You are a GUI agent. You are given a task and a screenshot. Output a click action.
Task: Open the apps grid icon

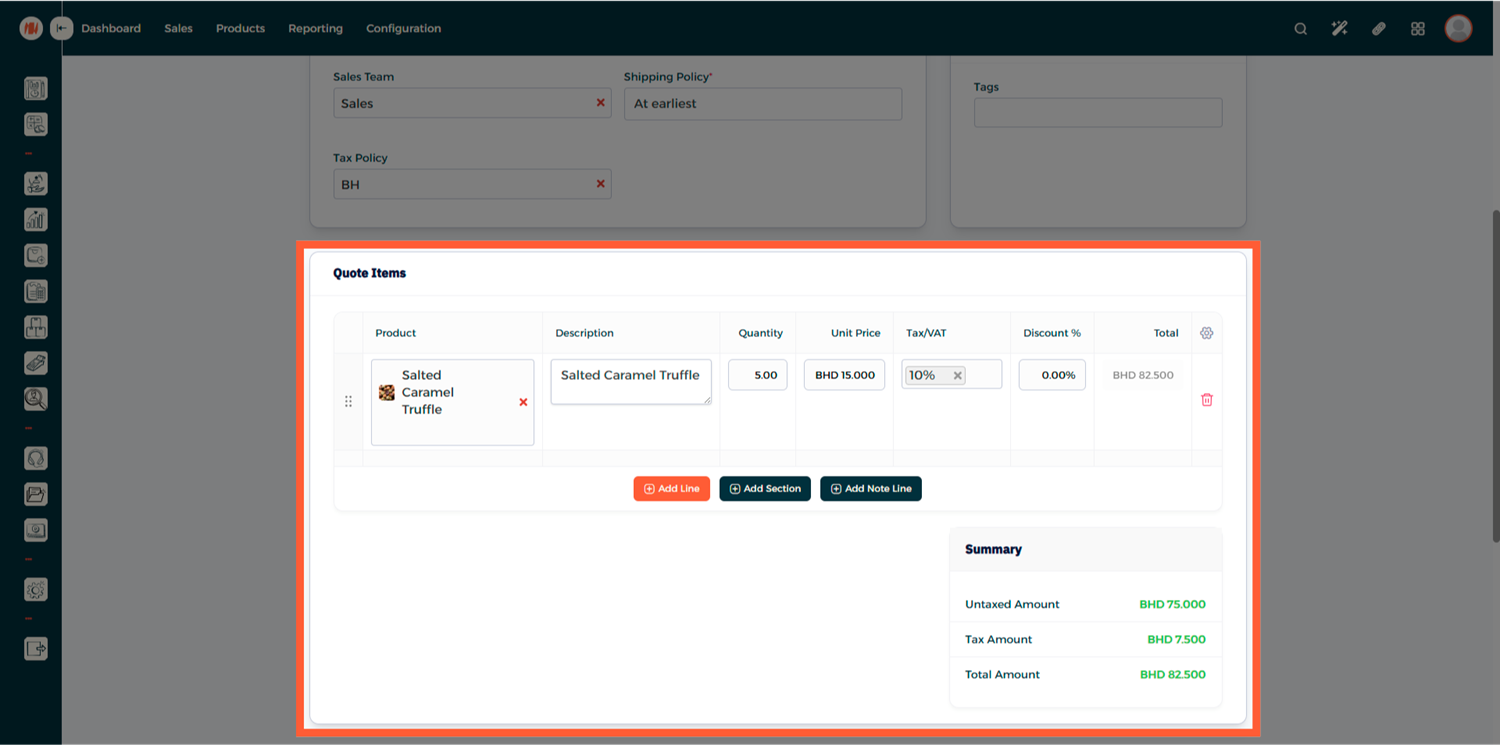coord(1417,29)
